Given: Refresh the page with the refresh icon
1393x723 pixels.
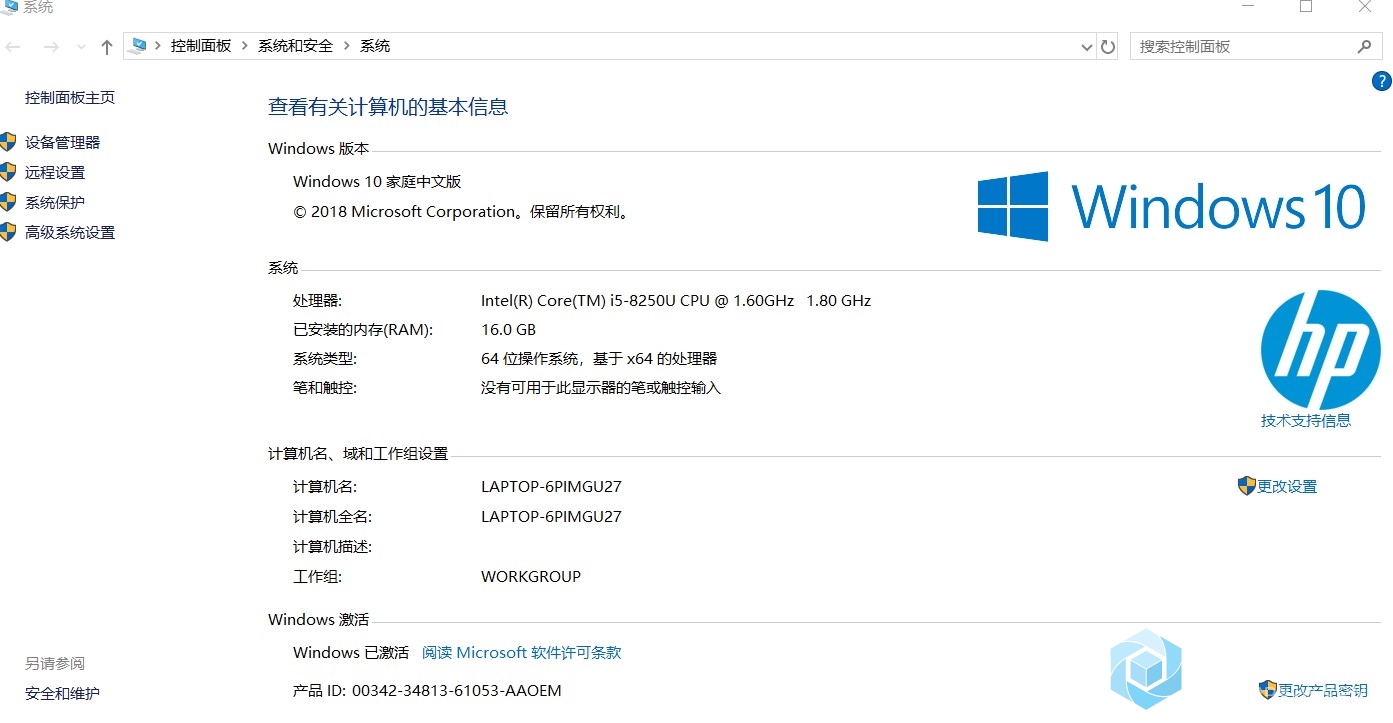Looking at the screenshot, I should (x=1107, y=47).
